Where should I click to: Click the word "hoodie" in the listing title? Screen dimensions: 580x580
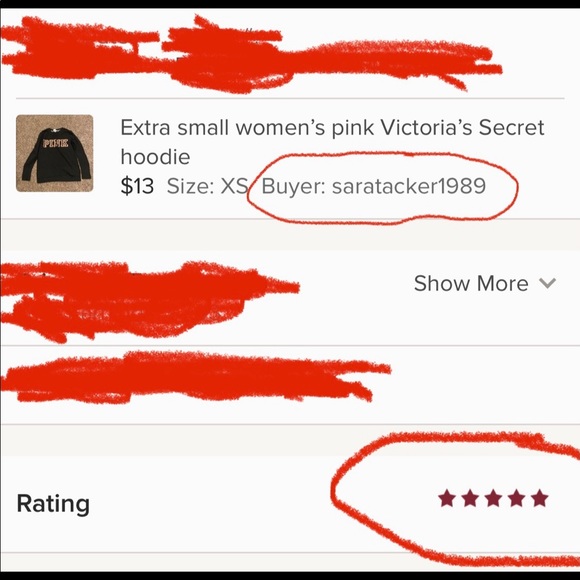(155, 157)
